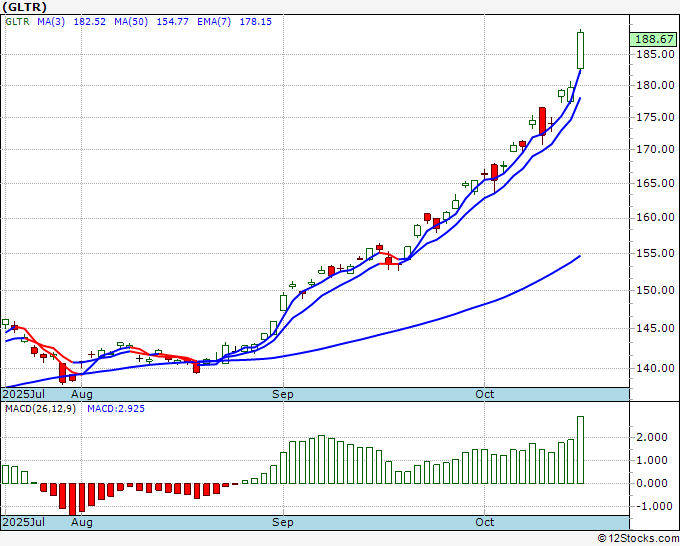Click the current price tag 188.67
Viewport: 680px width, 546px height.
point(654,39)
